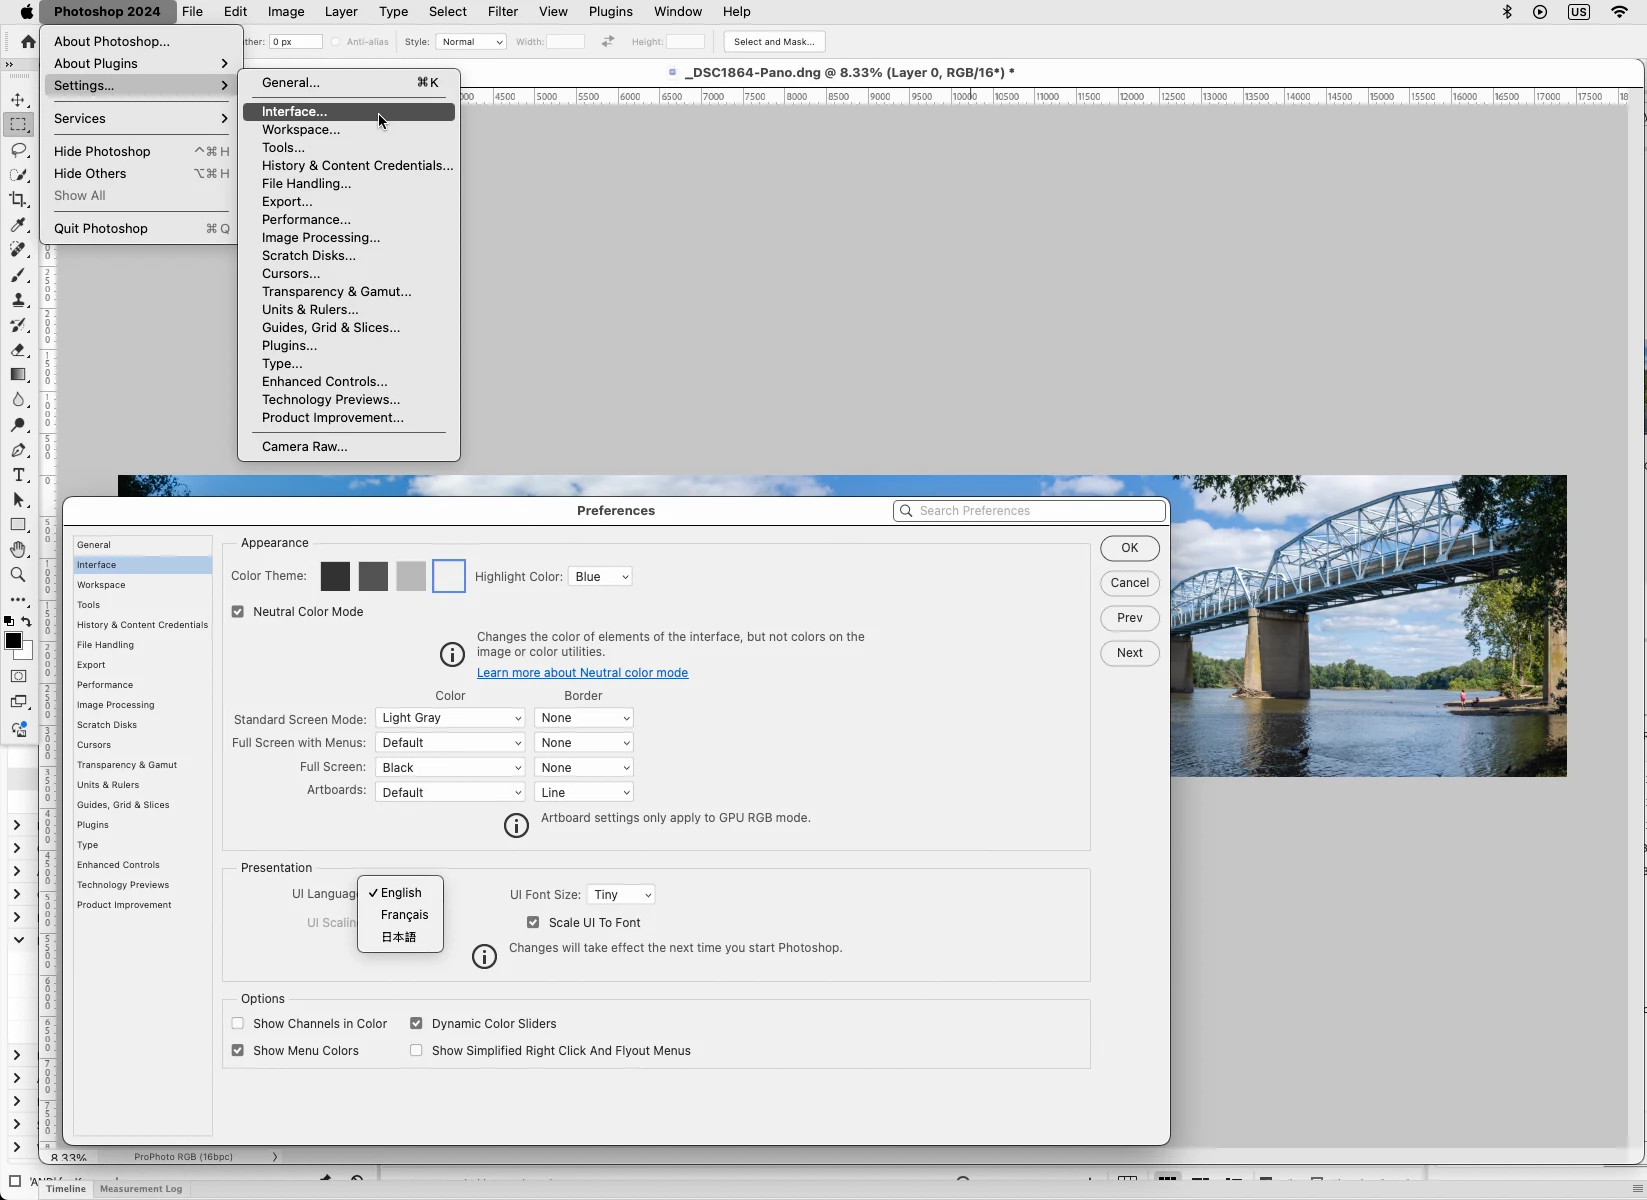Open Learn more about Neutral color mode link
The width and height of the screenshot is (1647, 1200).
pos(582,673)
